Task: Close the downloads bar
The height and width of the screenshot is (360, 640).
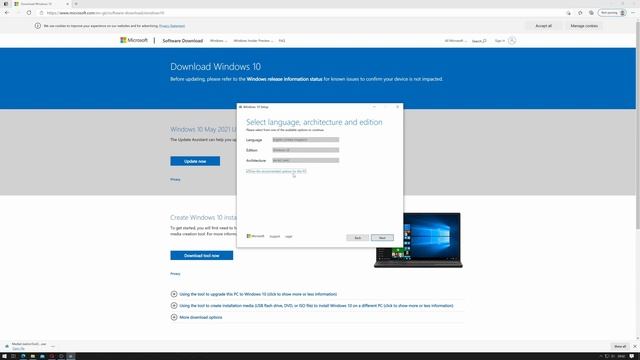Action: 635,346
